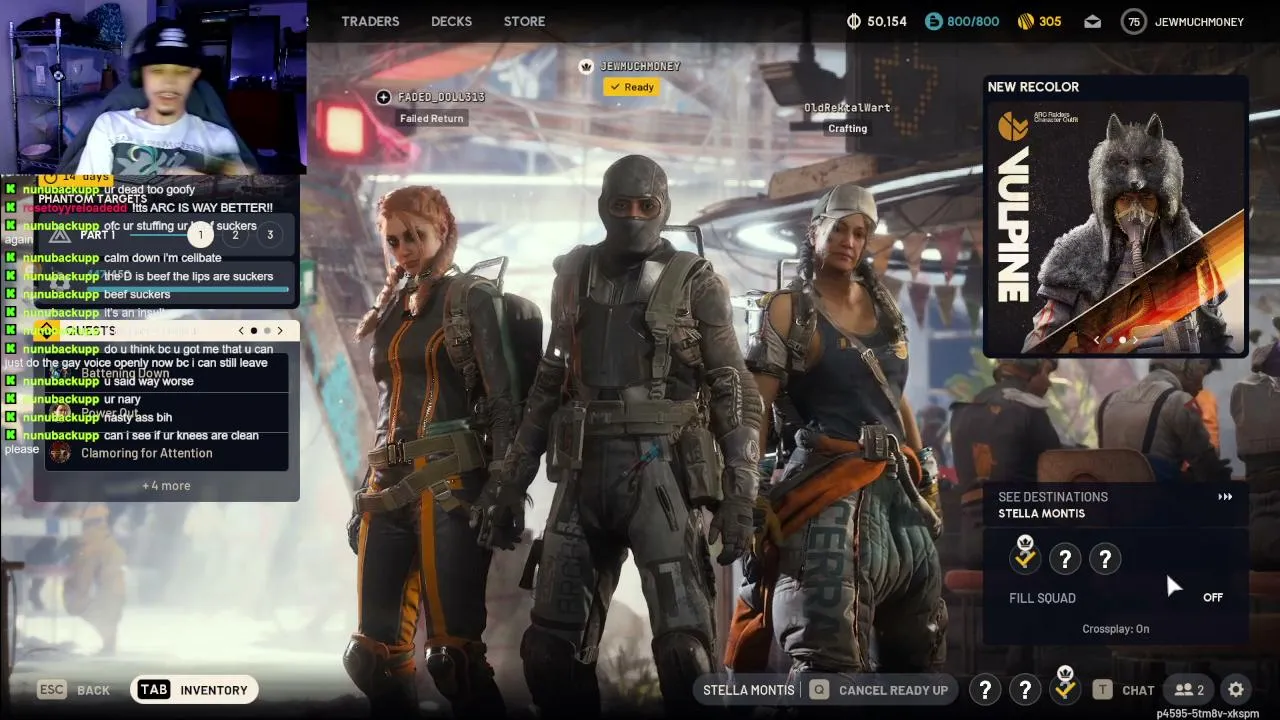This screenshot has height=720, width=1280.
Task: Expand See Destinations with the triple arrow
Action: tap(1225, 497)
